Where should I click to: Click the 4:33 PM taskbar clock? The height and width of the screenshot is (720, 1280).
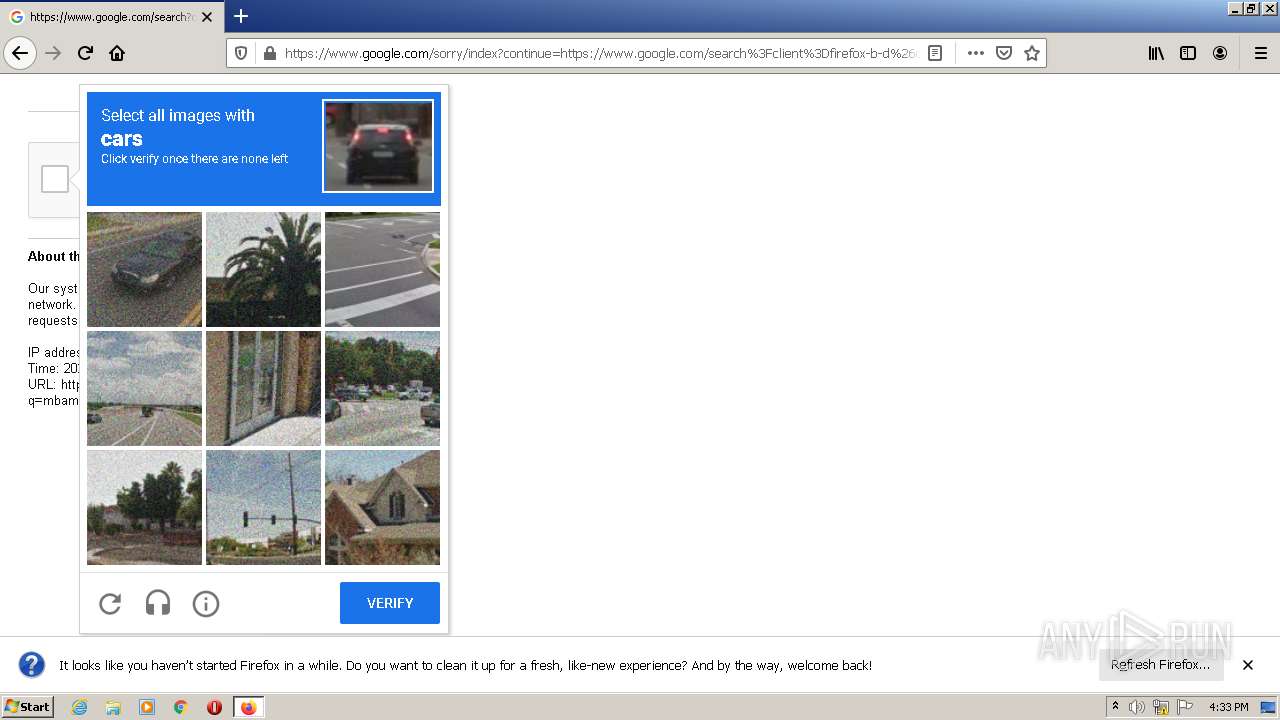(x=1228, y=707)
